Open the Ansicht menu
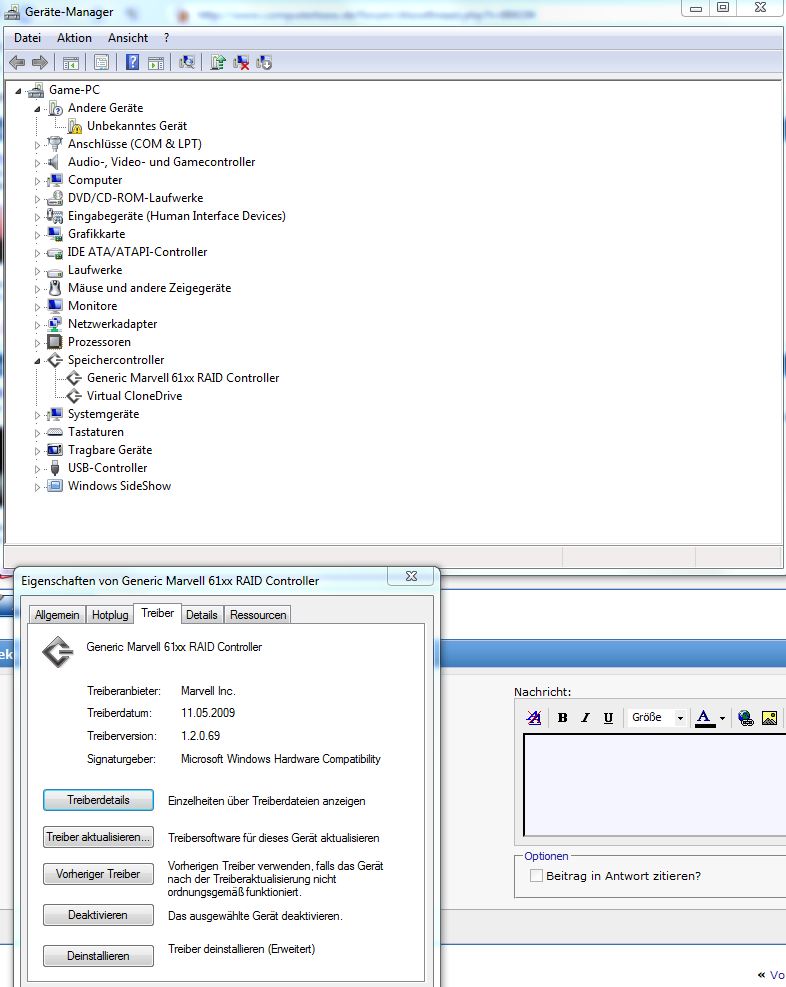The height and width of the screenshot is (987, 786). [128, 38]
